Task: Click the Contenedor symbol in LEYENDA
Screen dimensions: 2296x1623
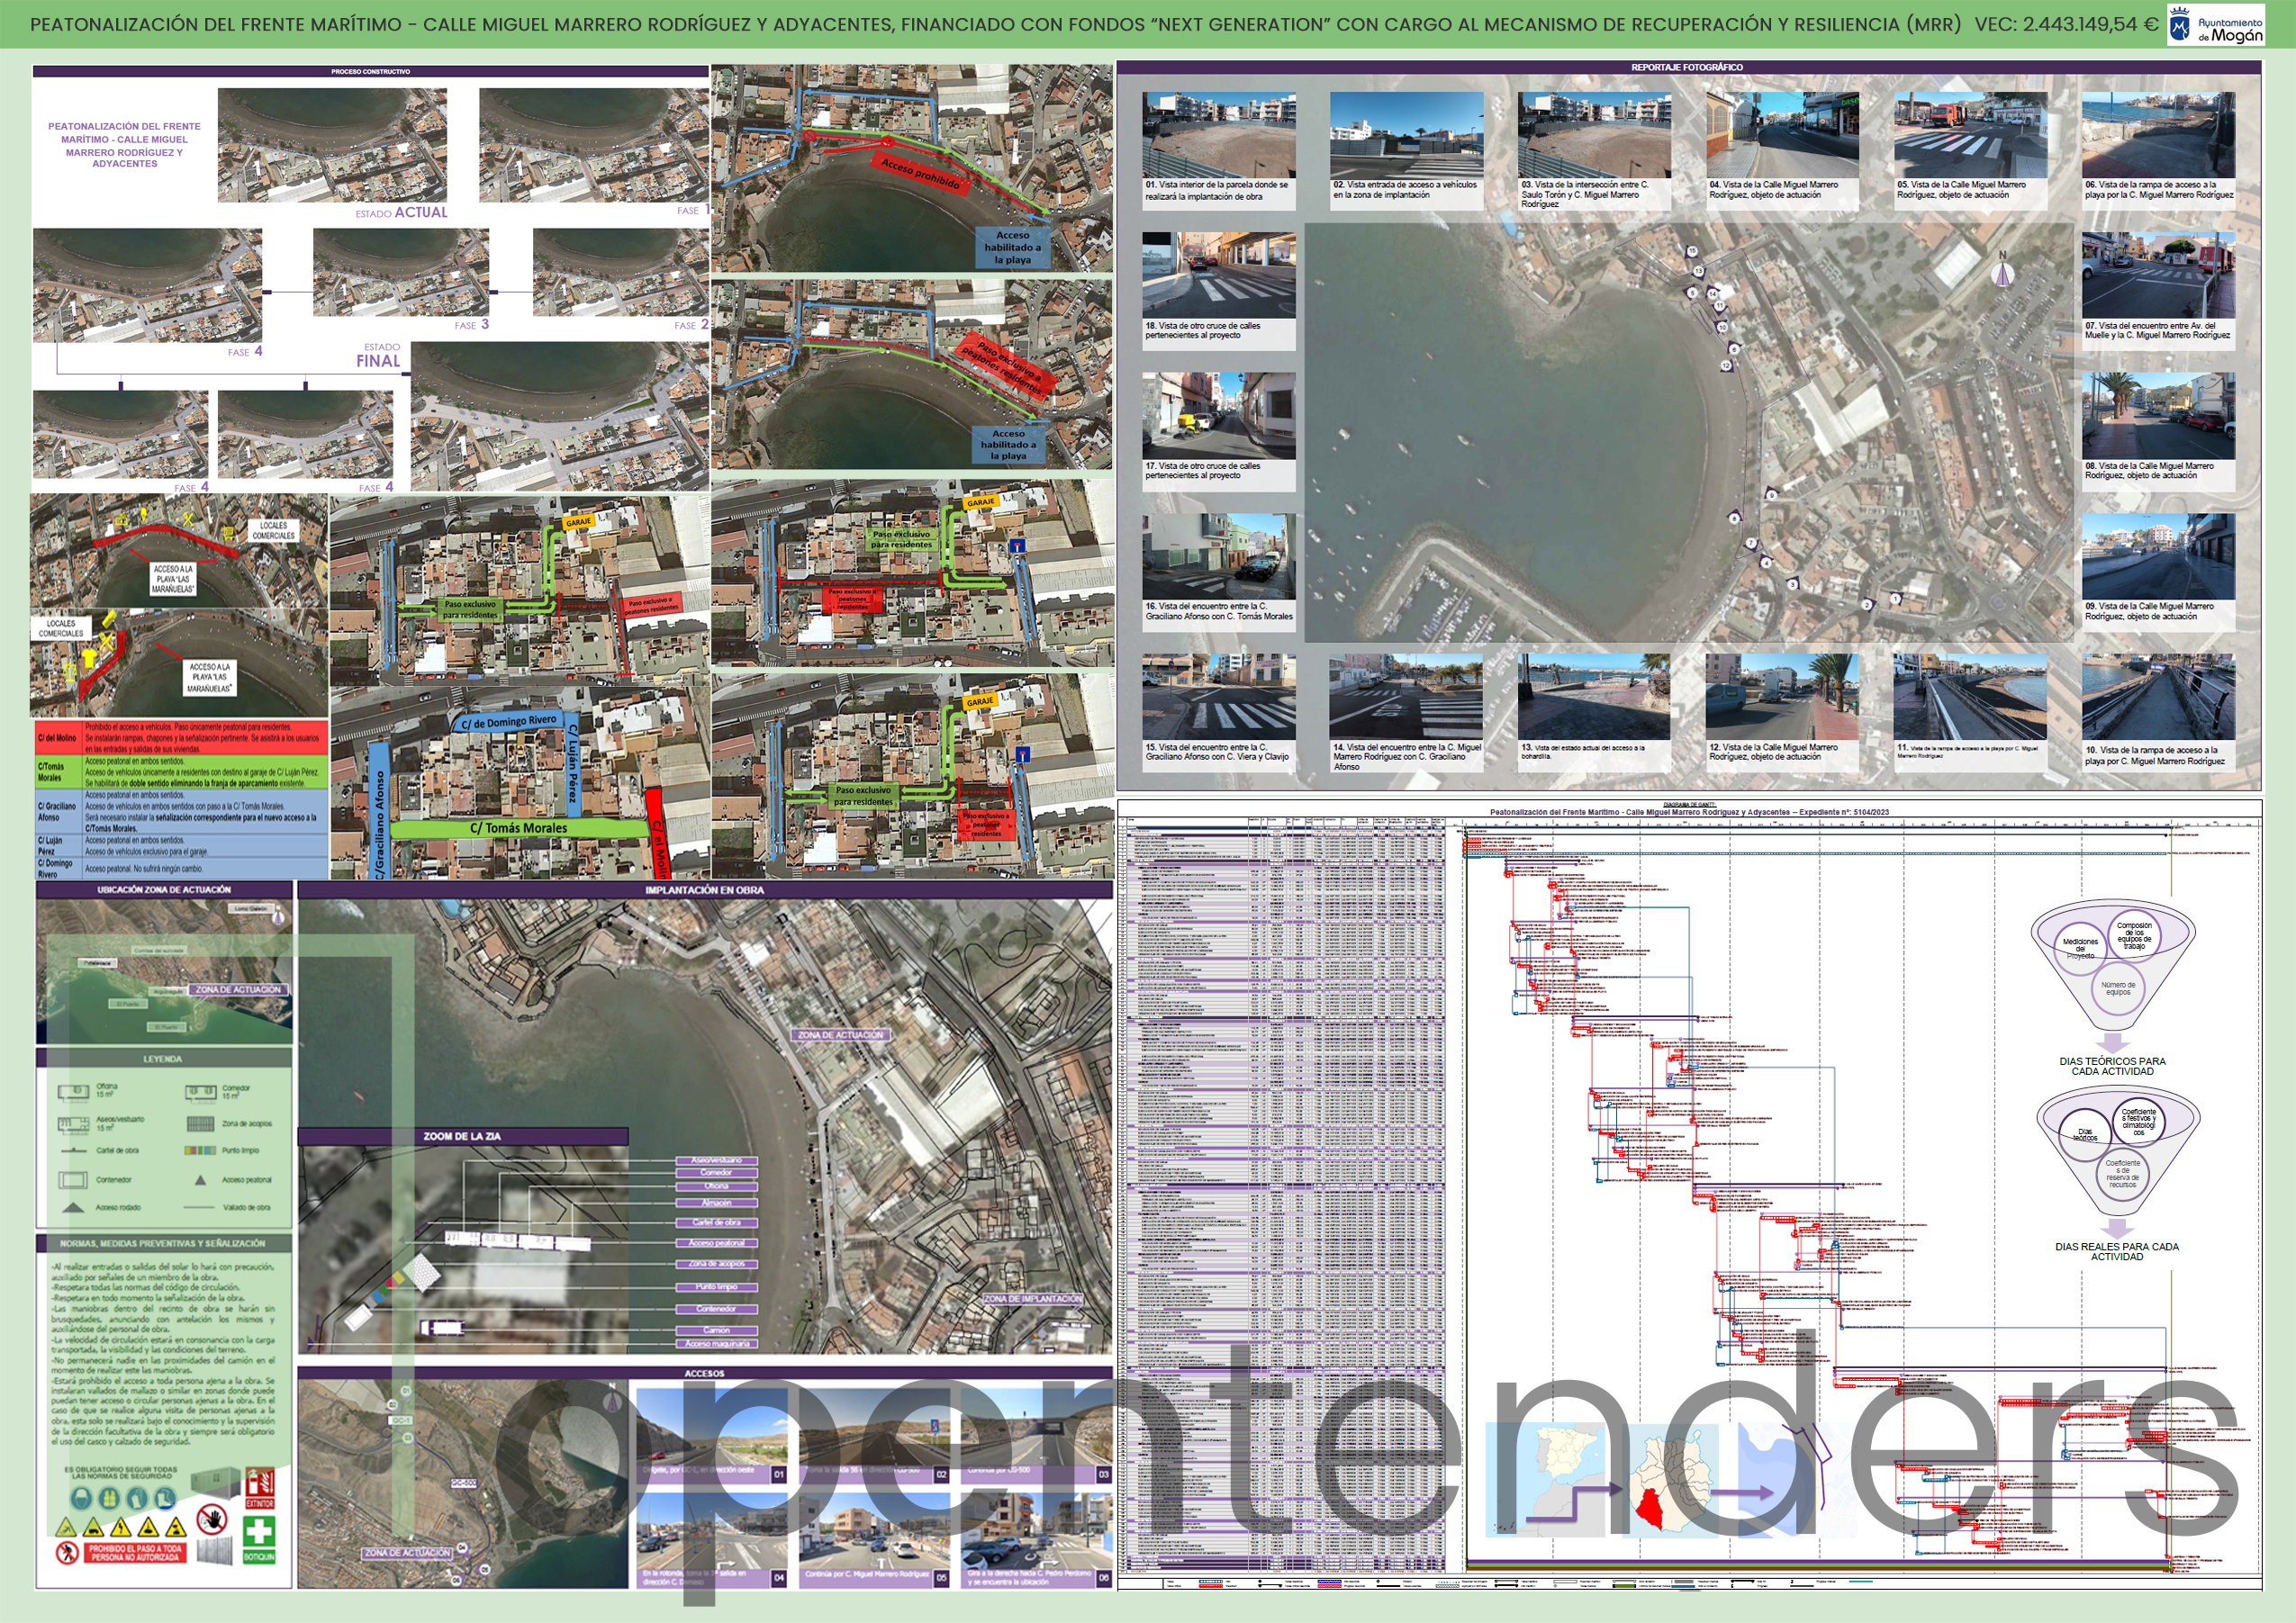Action: [73, 1179]
